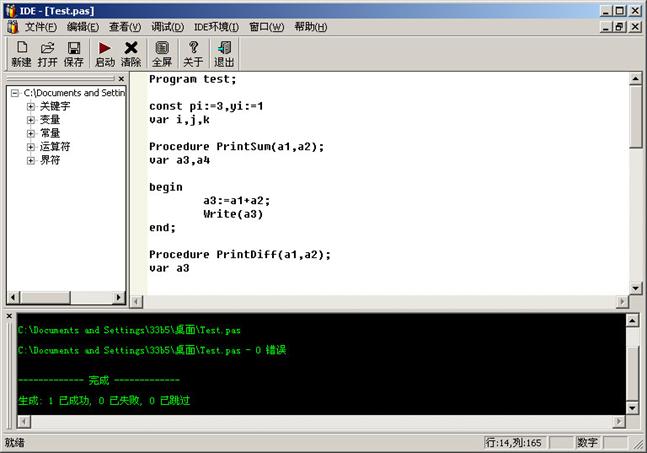Select the 变量 tree item label
647x453 pixels.
coord(50,120)
